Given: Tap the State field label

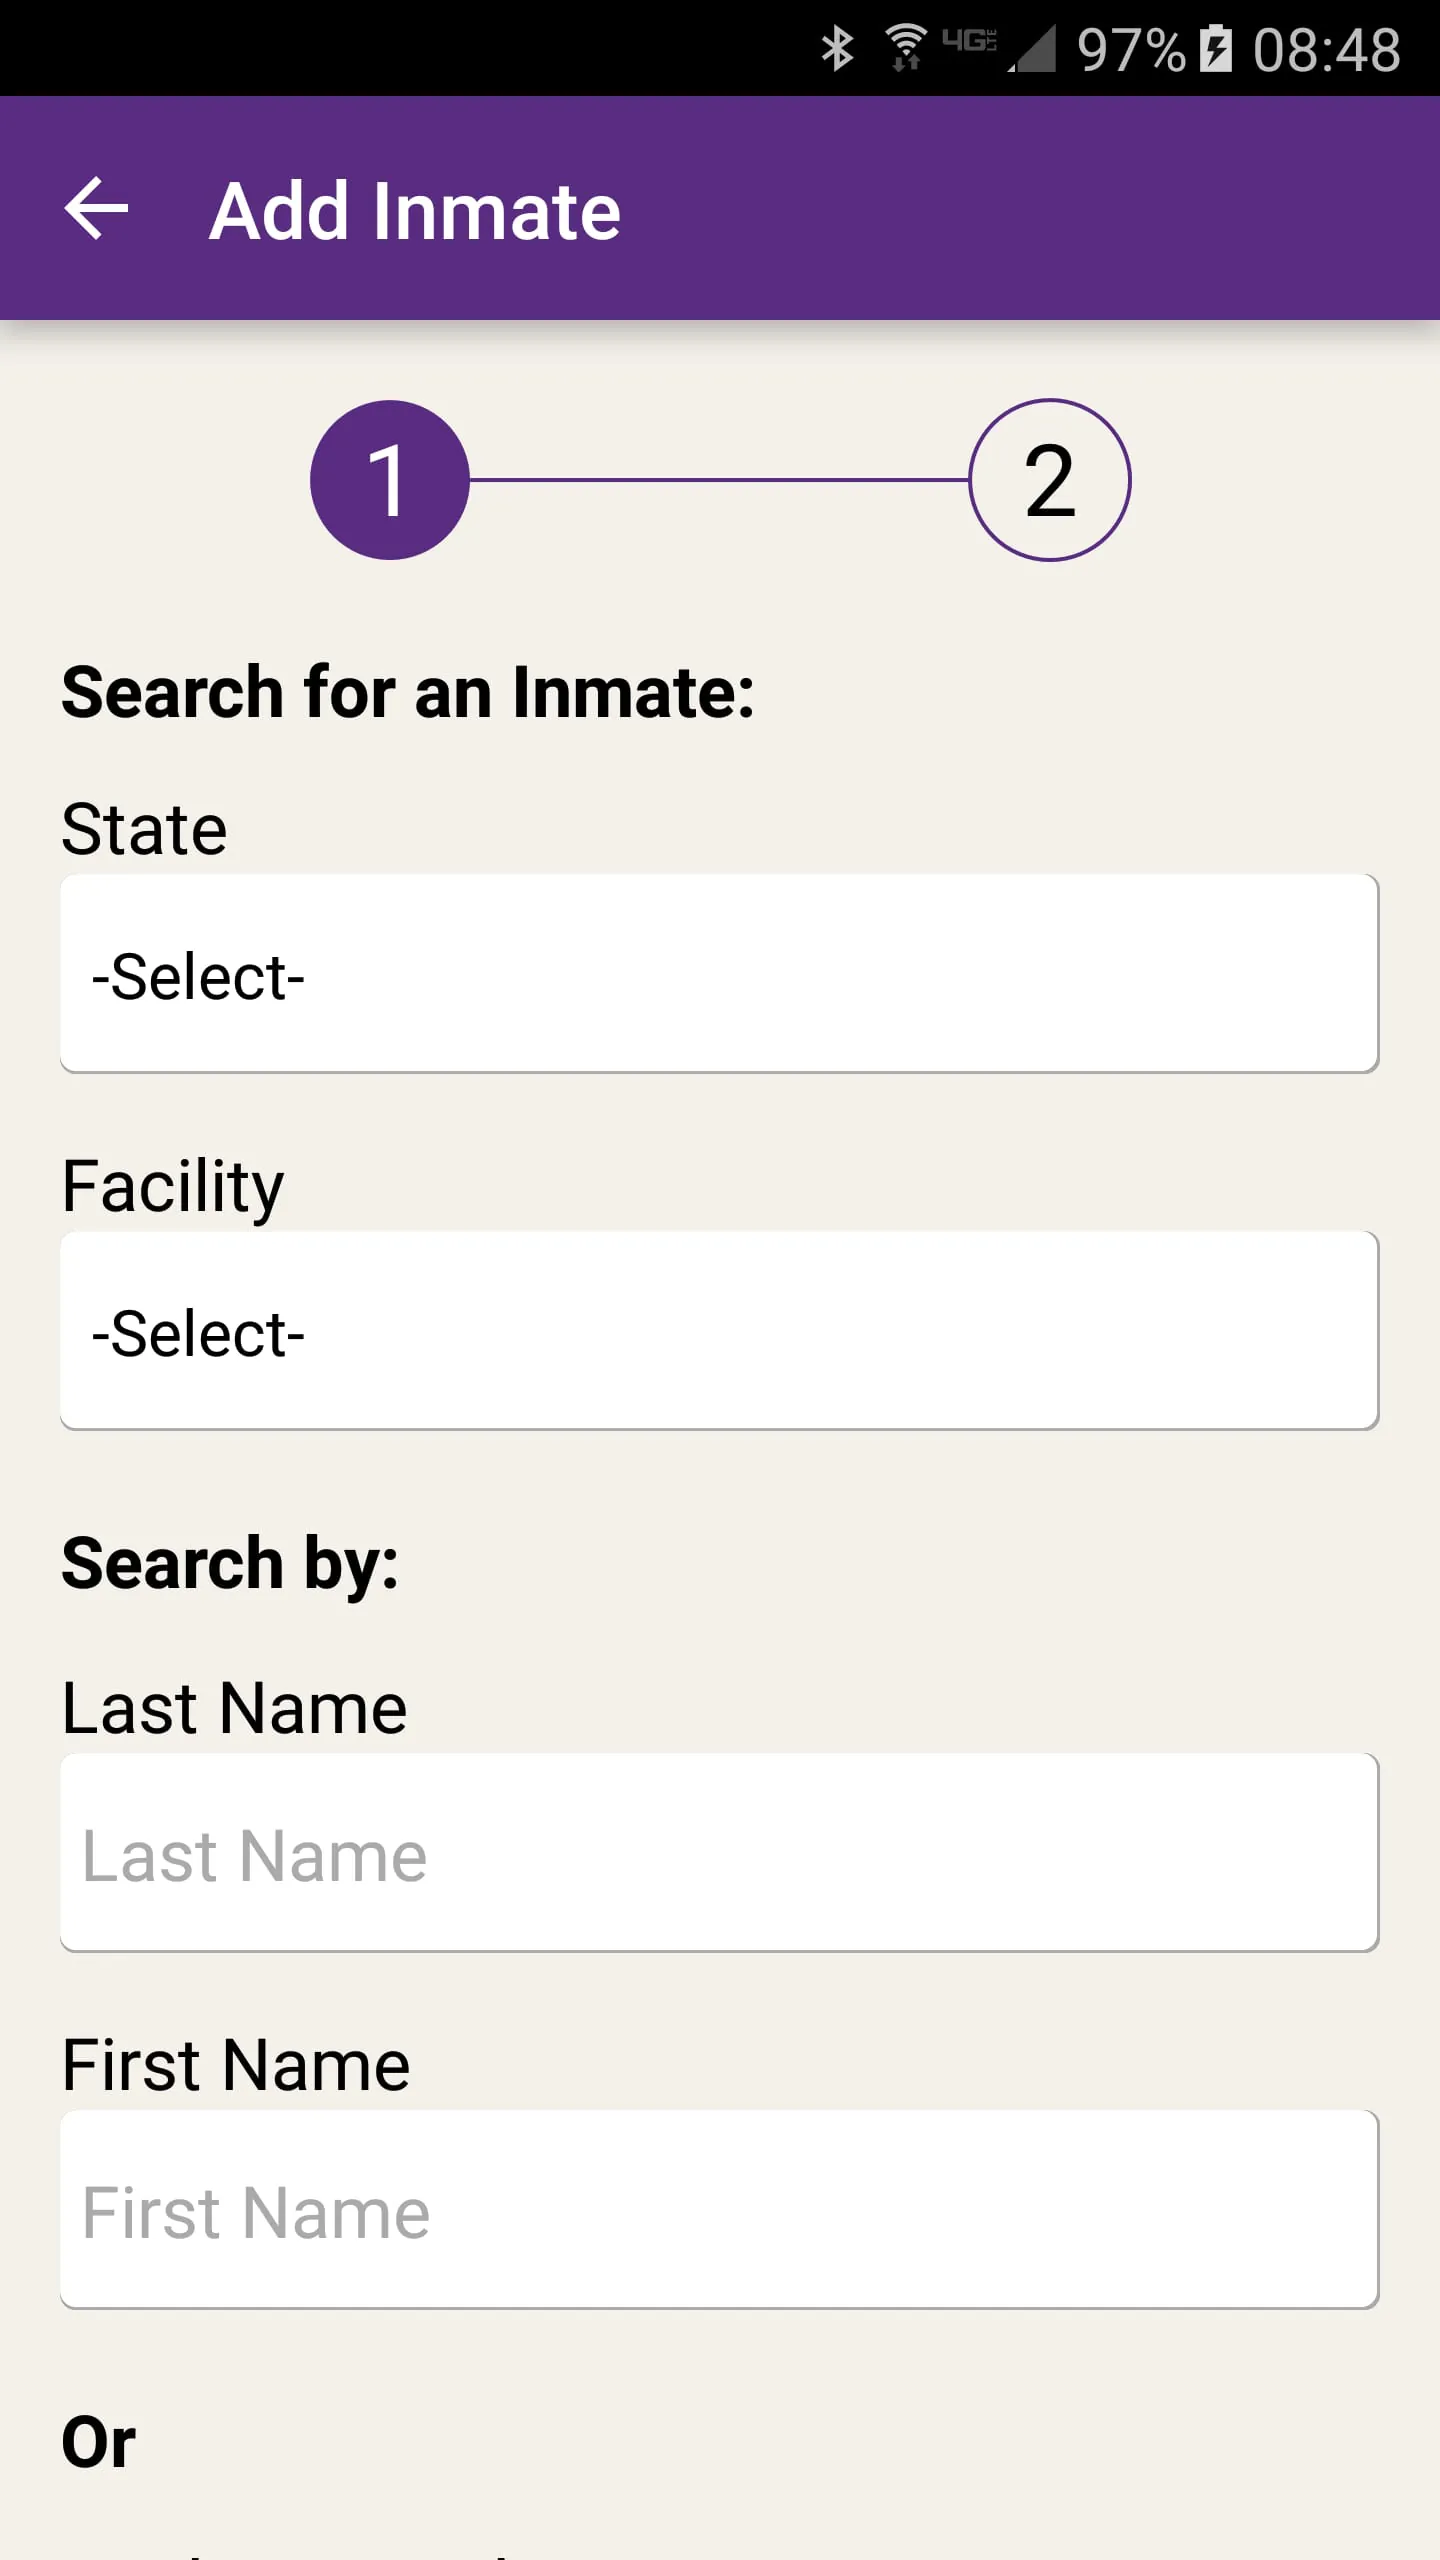Looking at the screenshot, I should 145,829.
